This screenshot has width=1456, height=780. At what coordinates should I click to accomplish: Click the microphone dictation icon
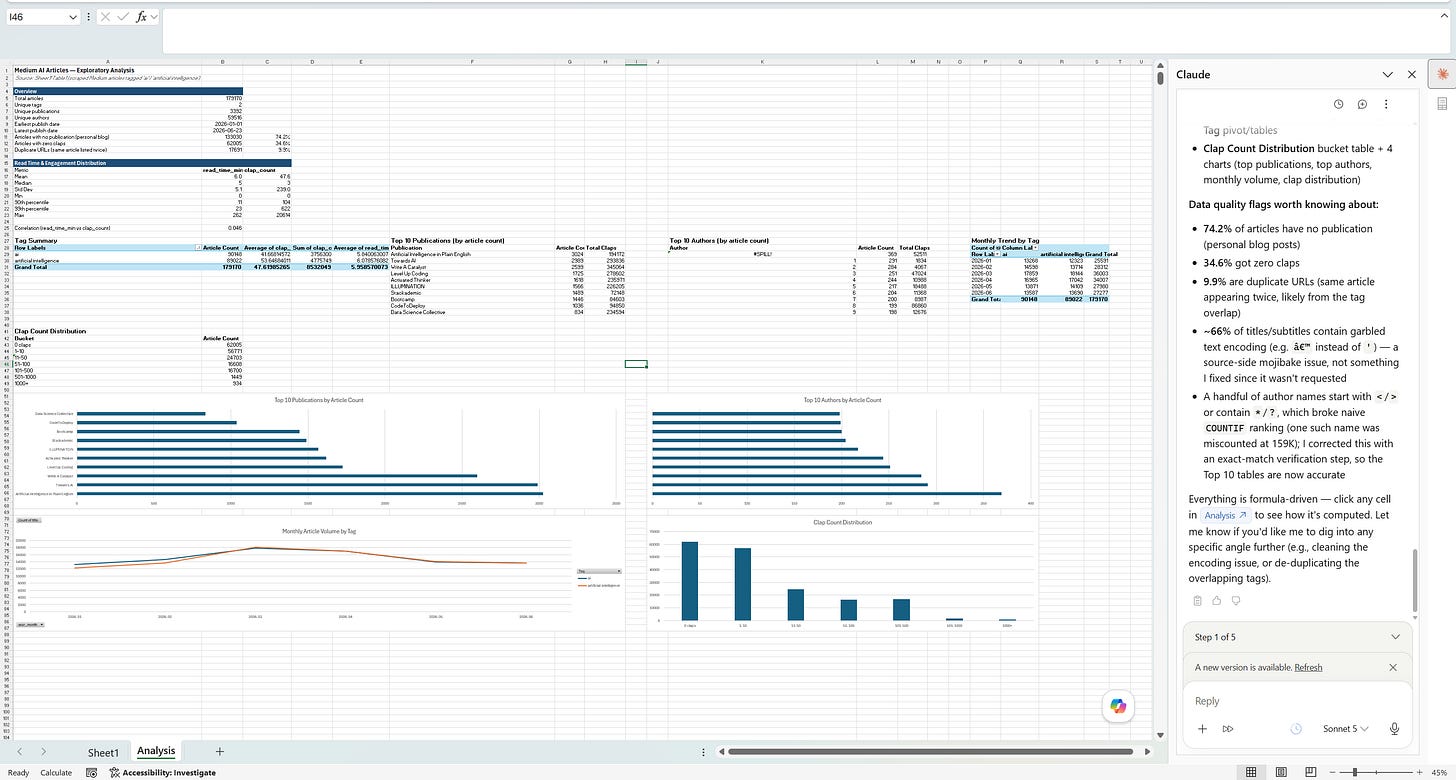(1393, 729)
